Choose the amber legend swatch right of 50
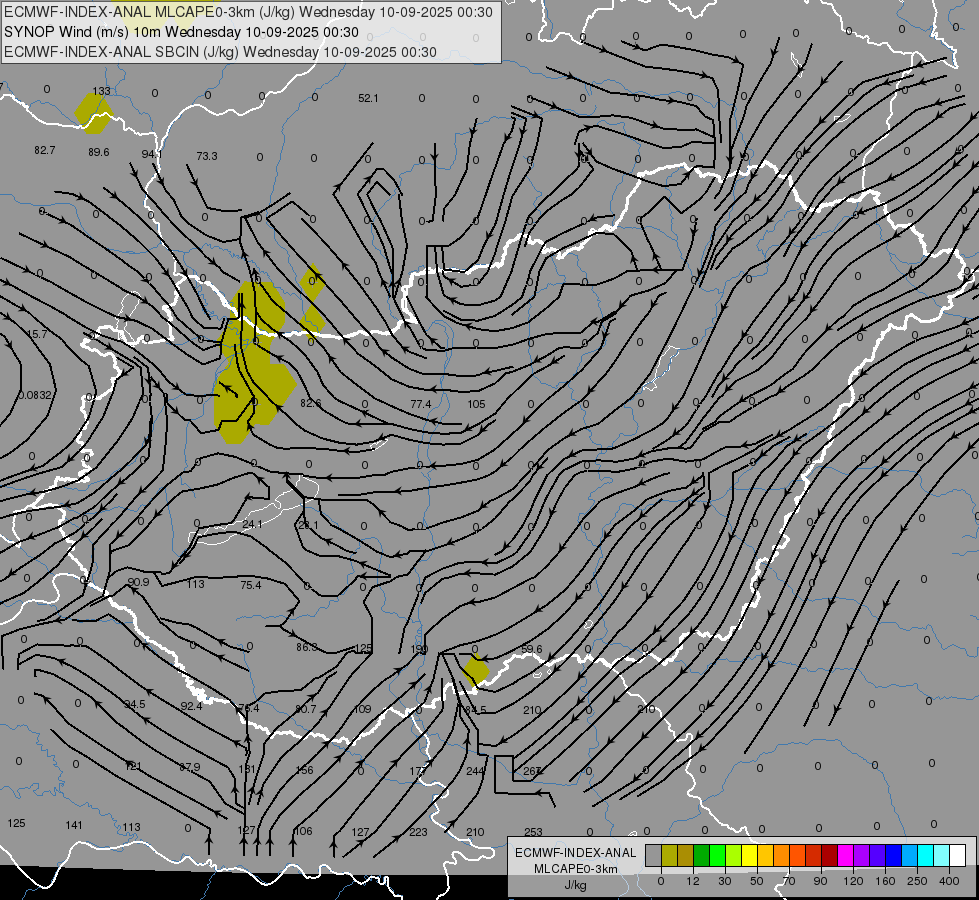 765,855
